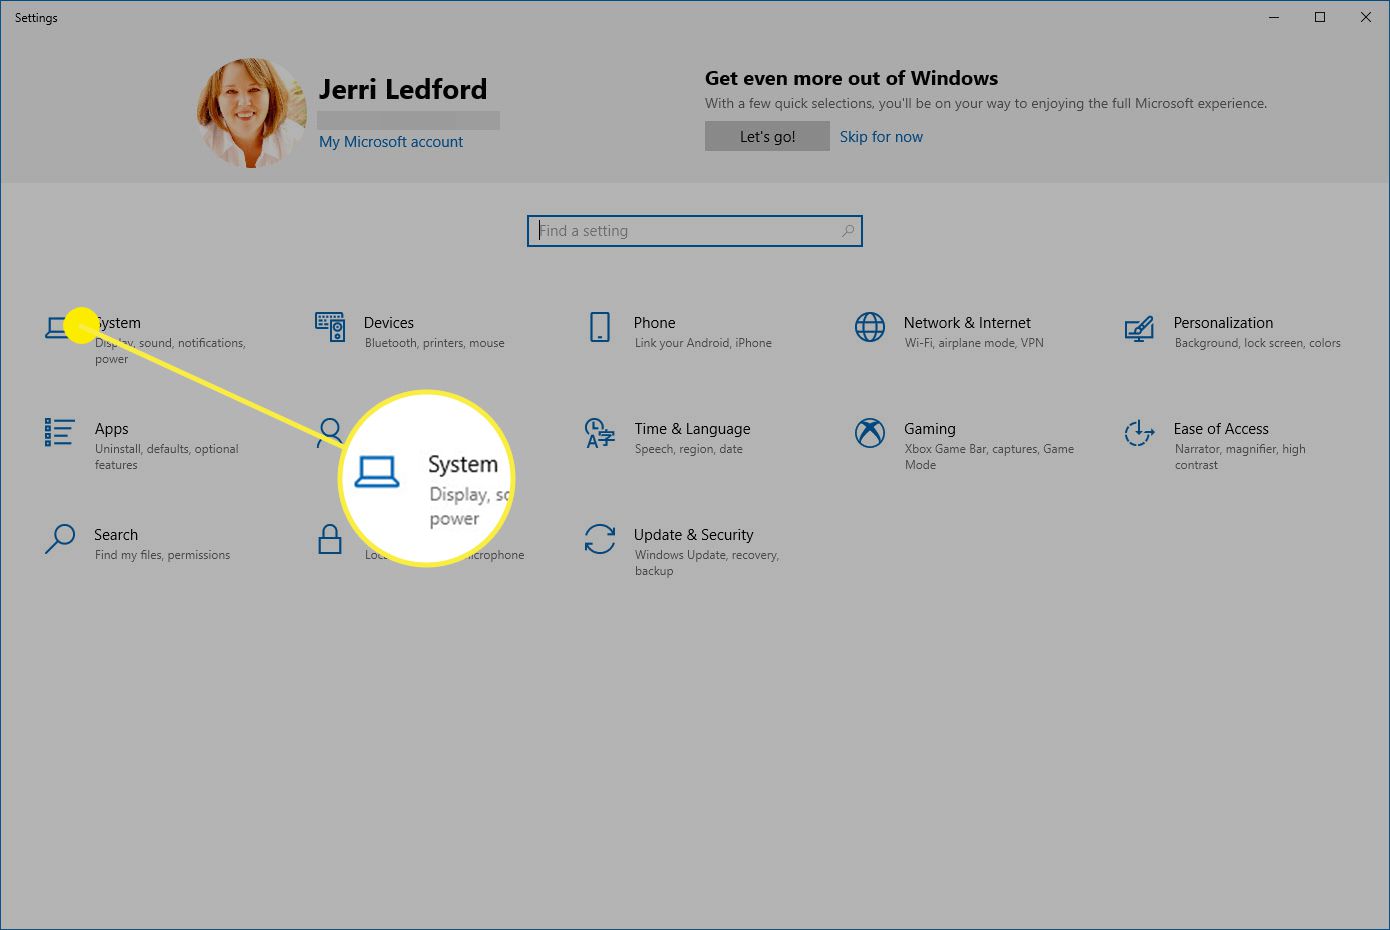Click 'Speech, region, date' description
This screenshot has width=1390, height=930.
coord(689,449)
